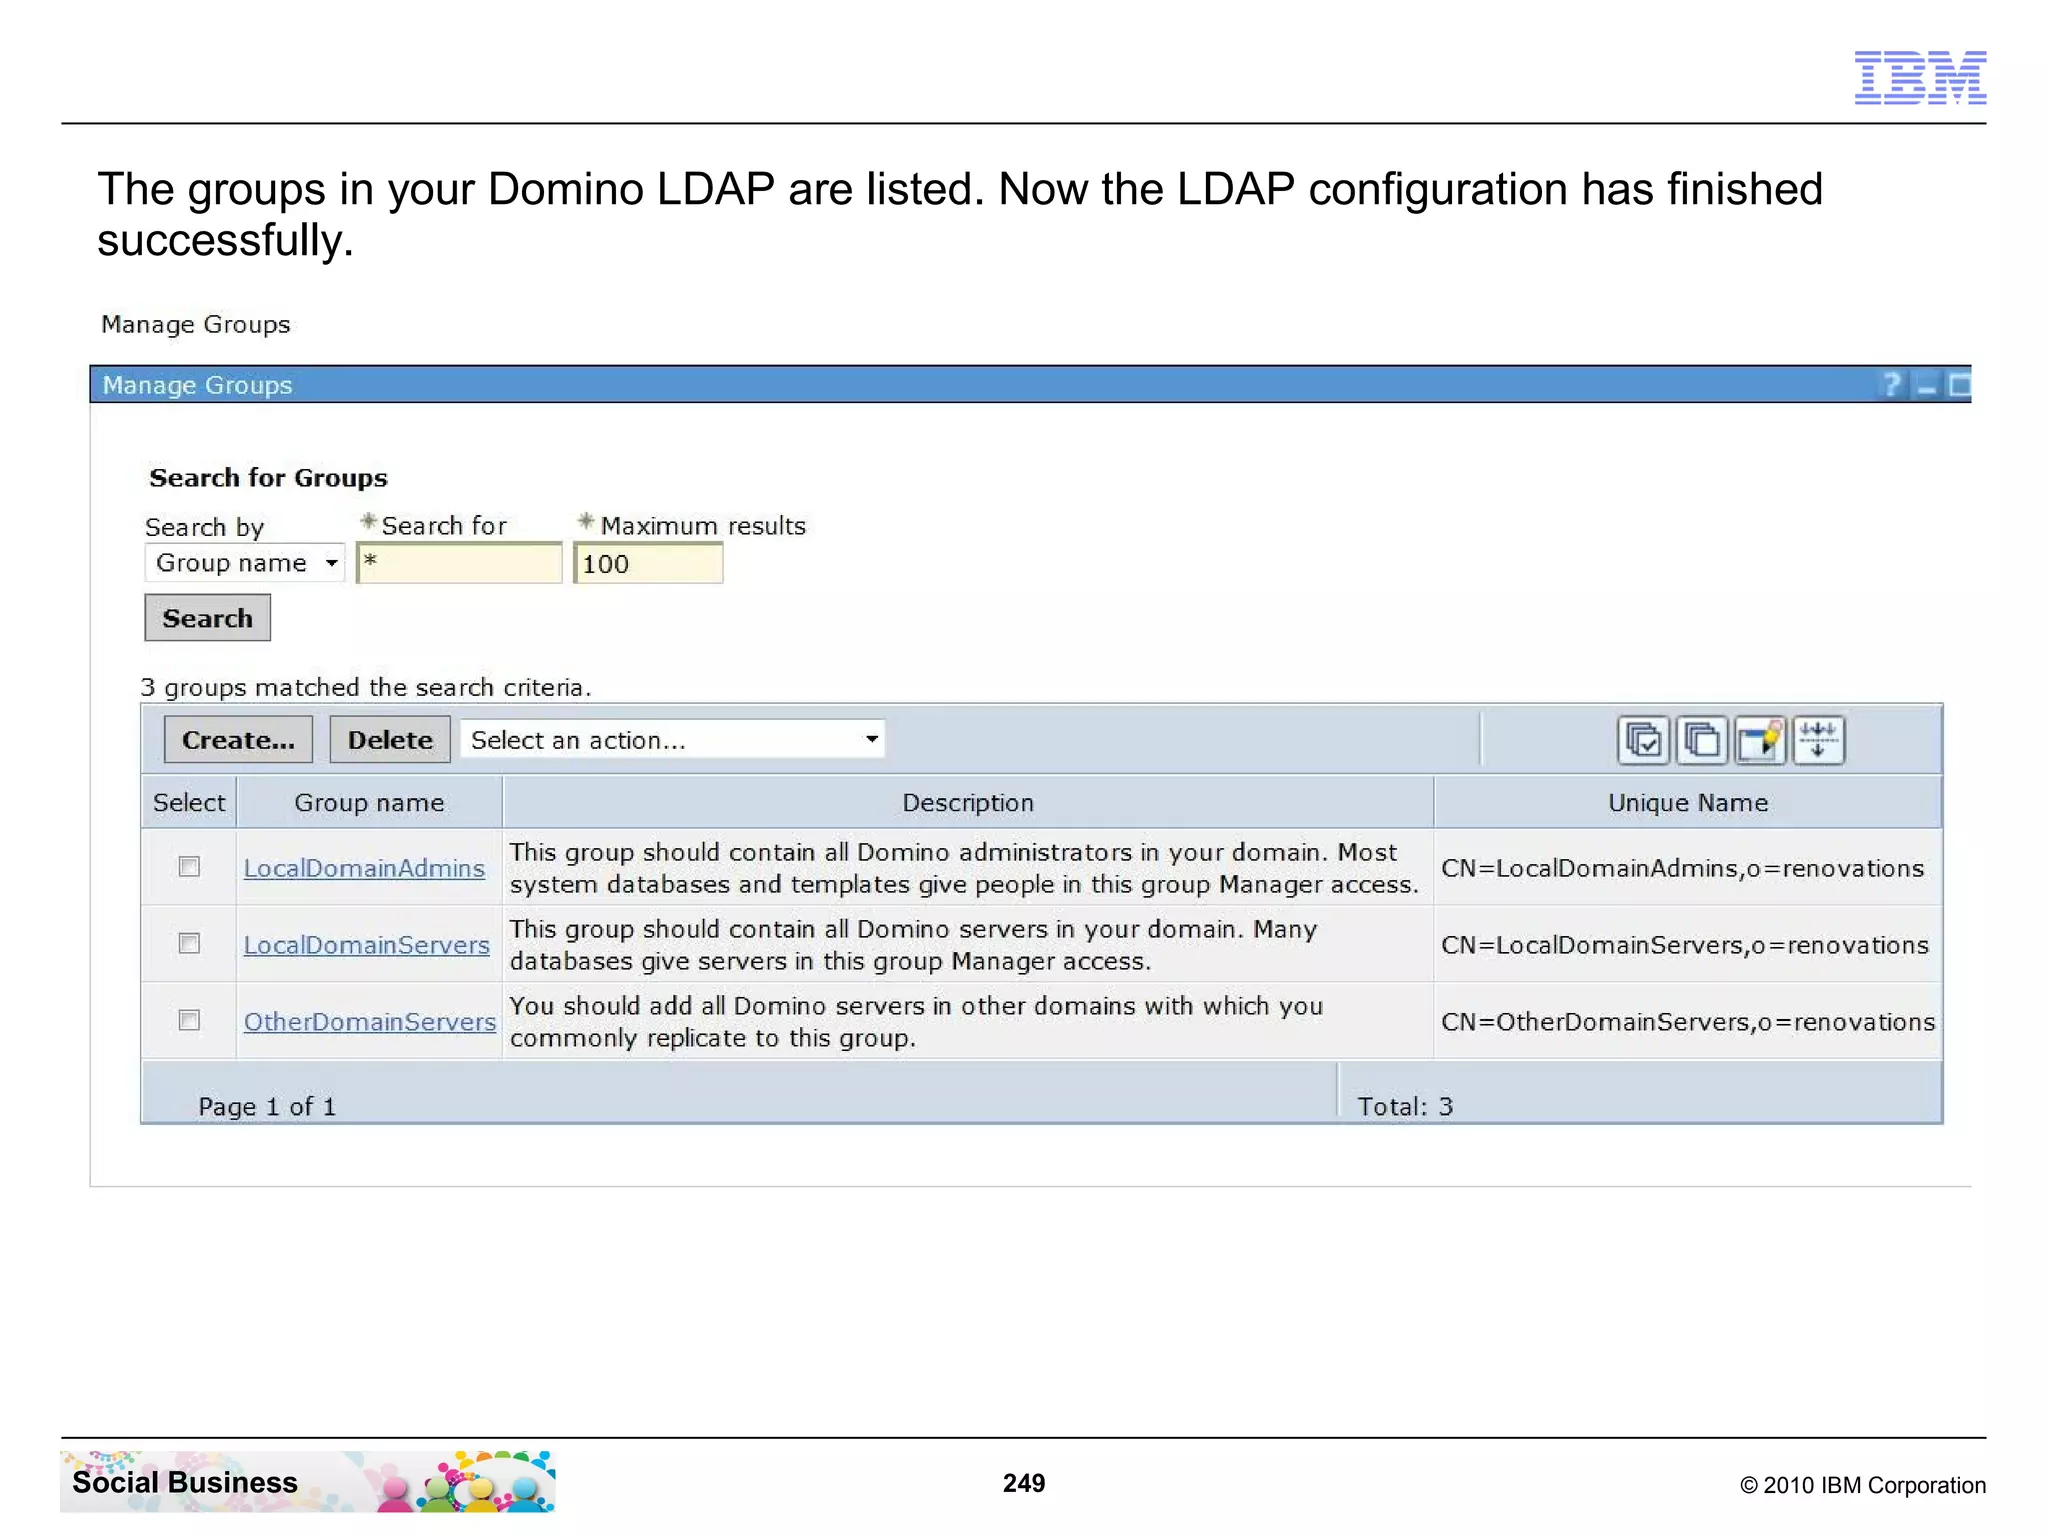The width and height of the screenshot is (2048, 1536).
Task: Click the Page 1 of 1 text
Action: (267, 1107)
